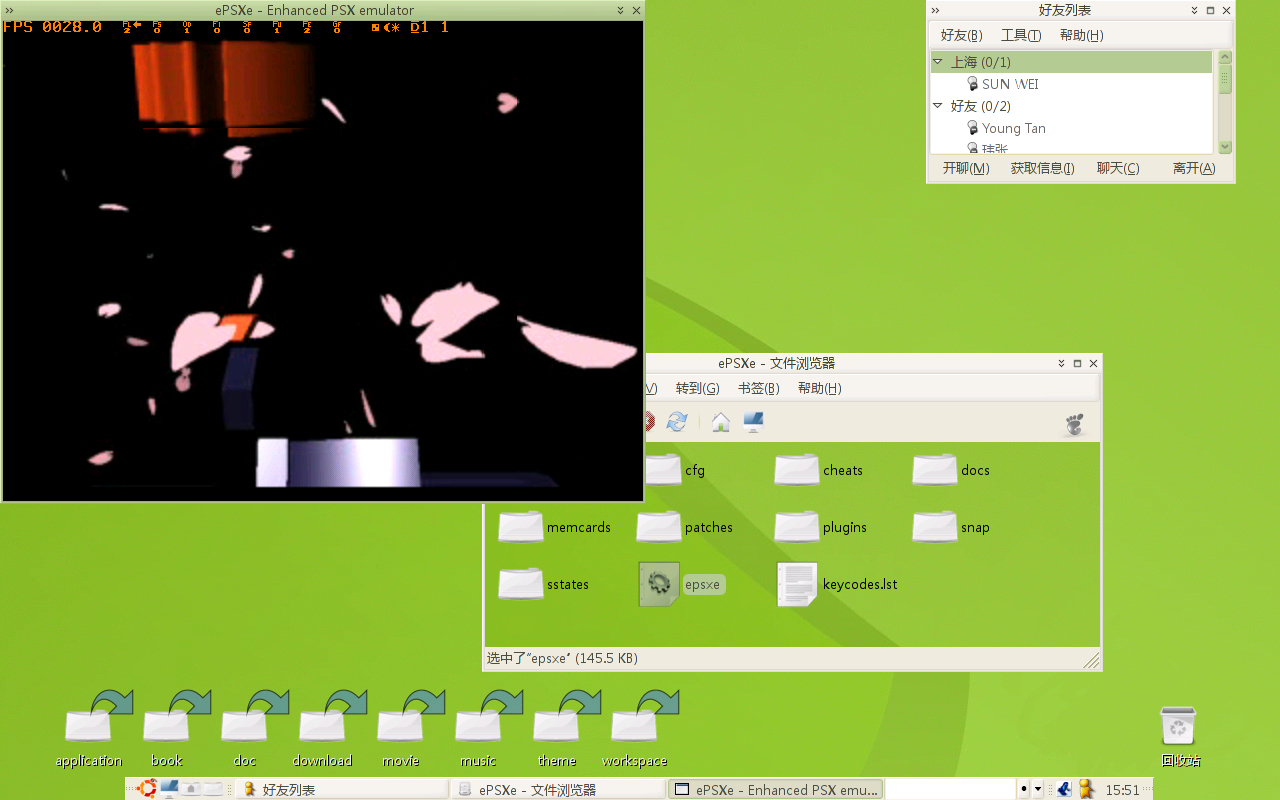The width and height of the screenshot is (1280, 800).
Task: Click the 获取信息(I) button
Action: [x=1042, y=168]
